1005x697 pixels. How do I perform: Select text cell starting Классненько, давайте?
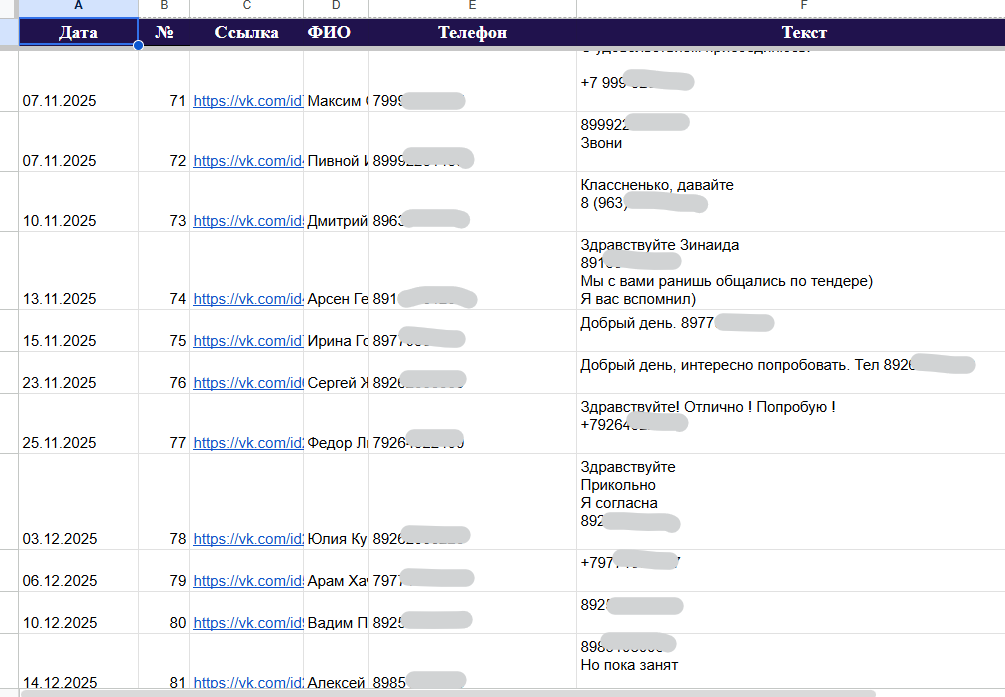(791, 202)
